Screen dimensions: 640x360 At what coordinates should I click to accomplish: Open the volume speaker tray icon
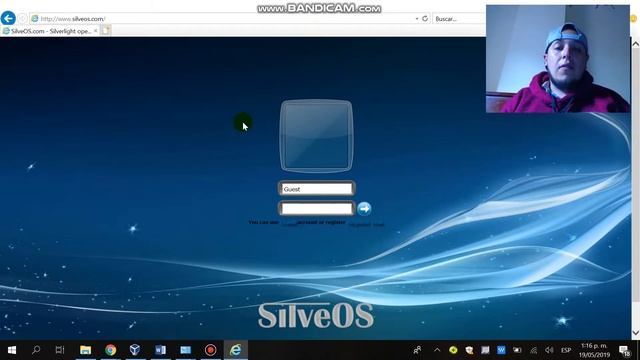[x=549, y=350]
